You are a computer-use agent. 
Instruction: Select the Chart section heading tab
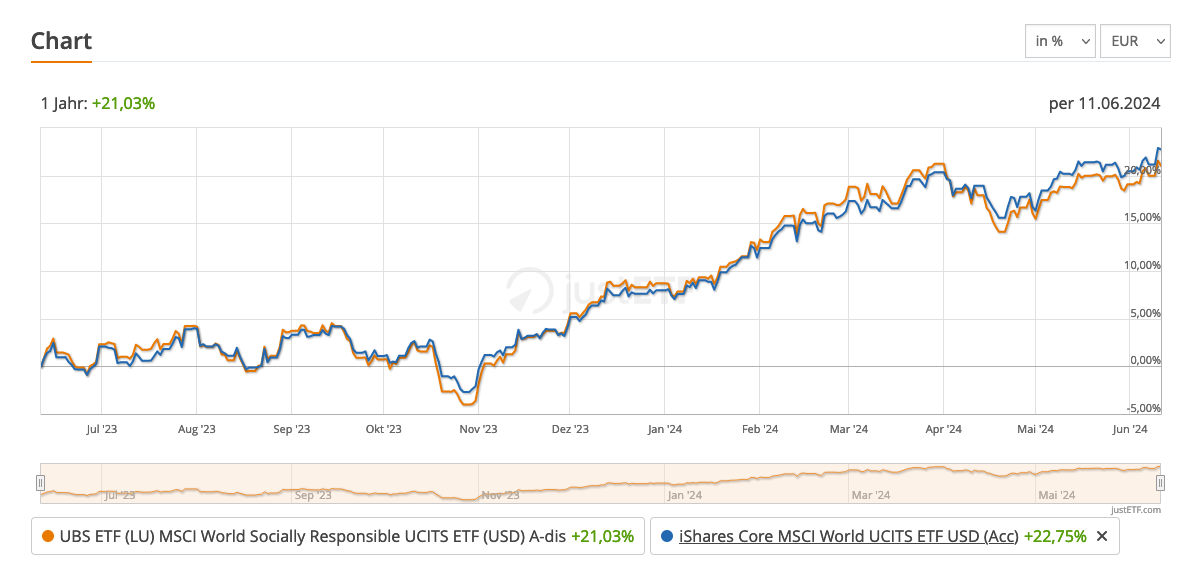(x=61, y=41)
